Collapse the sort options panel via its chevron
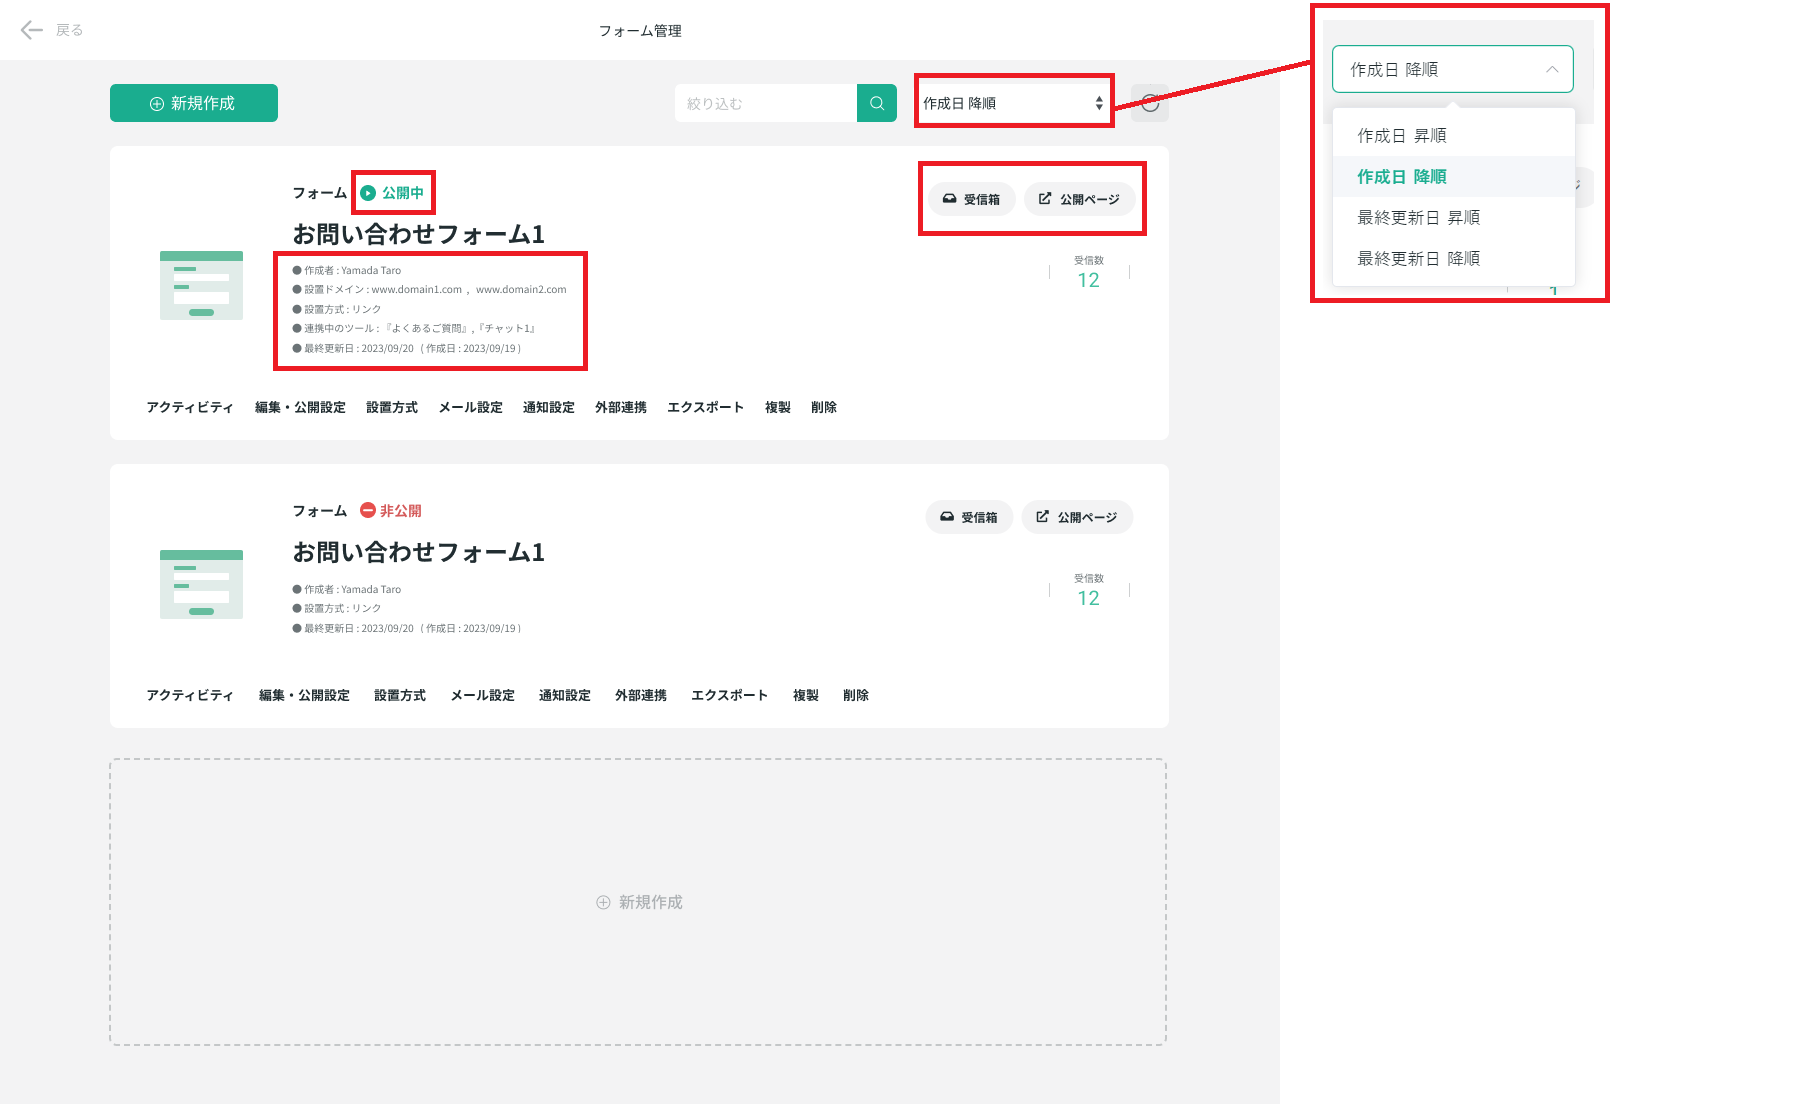 [1552, 69]
